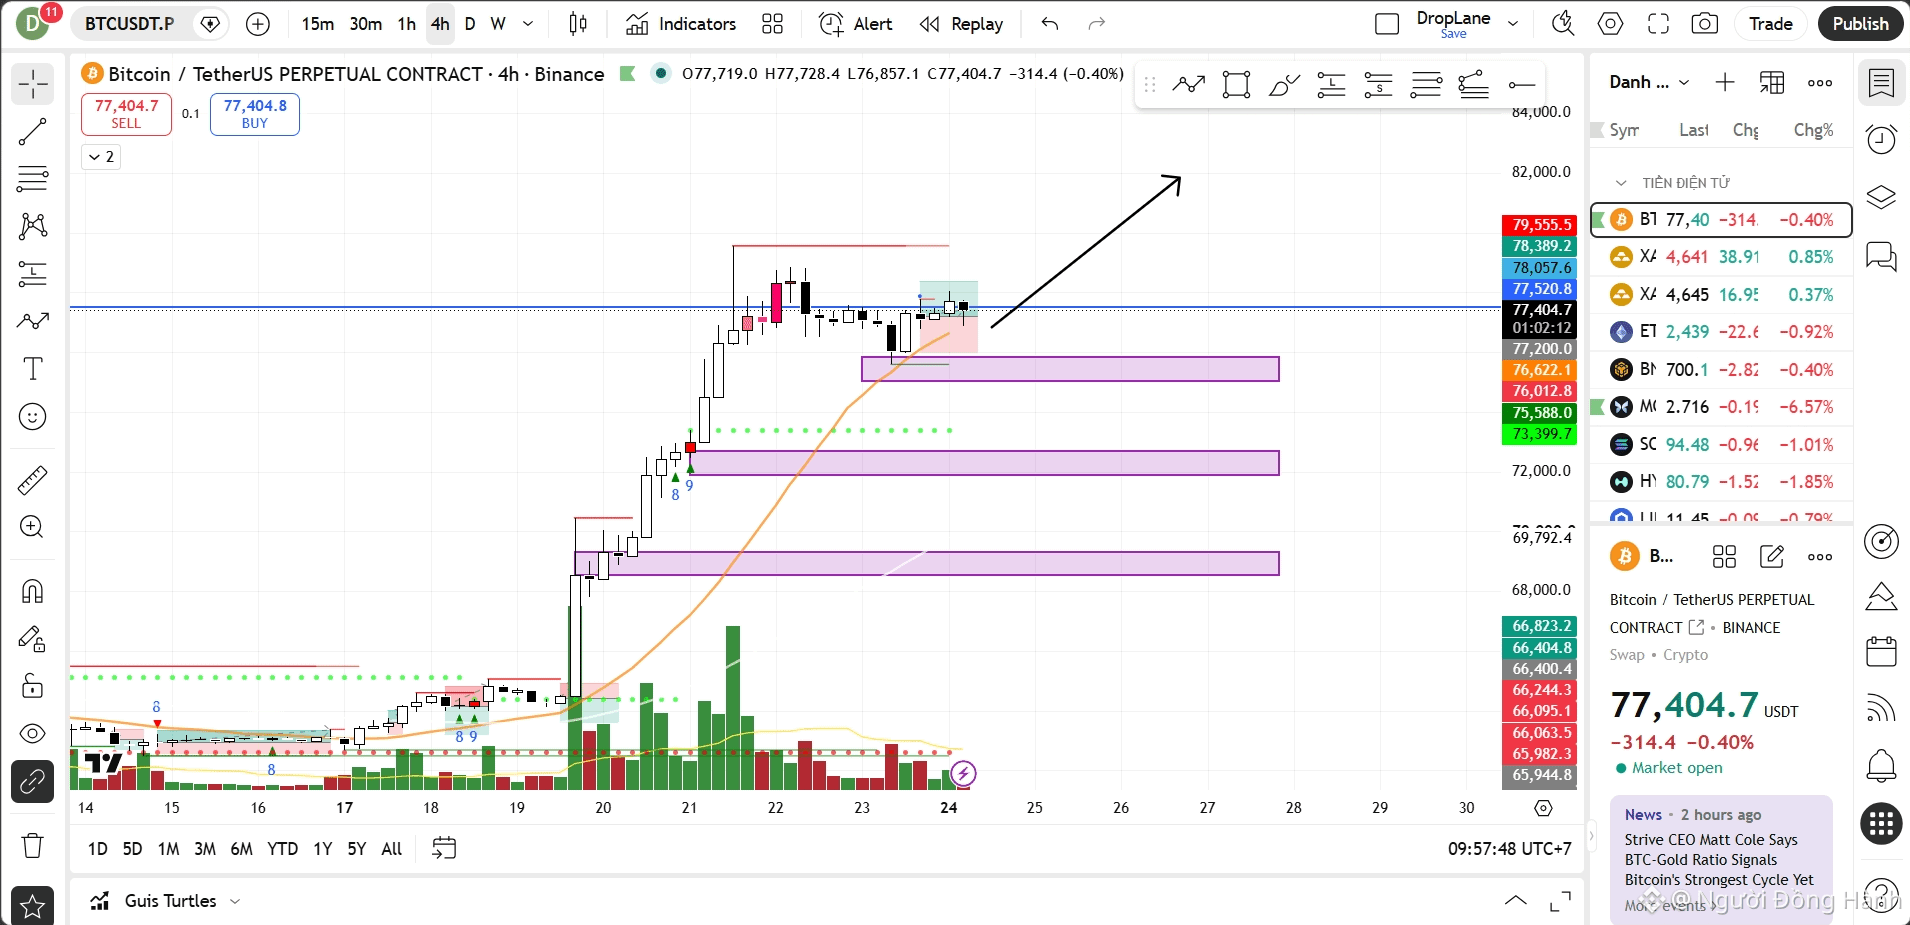
Task: Collapse the indicator legend showing 2
Action: click(x=101, y=157)
